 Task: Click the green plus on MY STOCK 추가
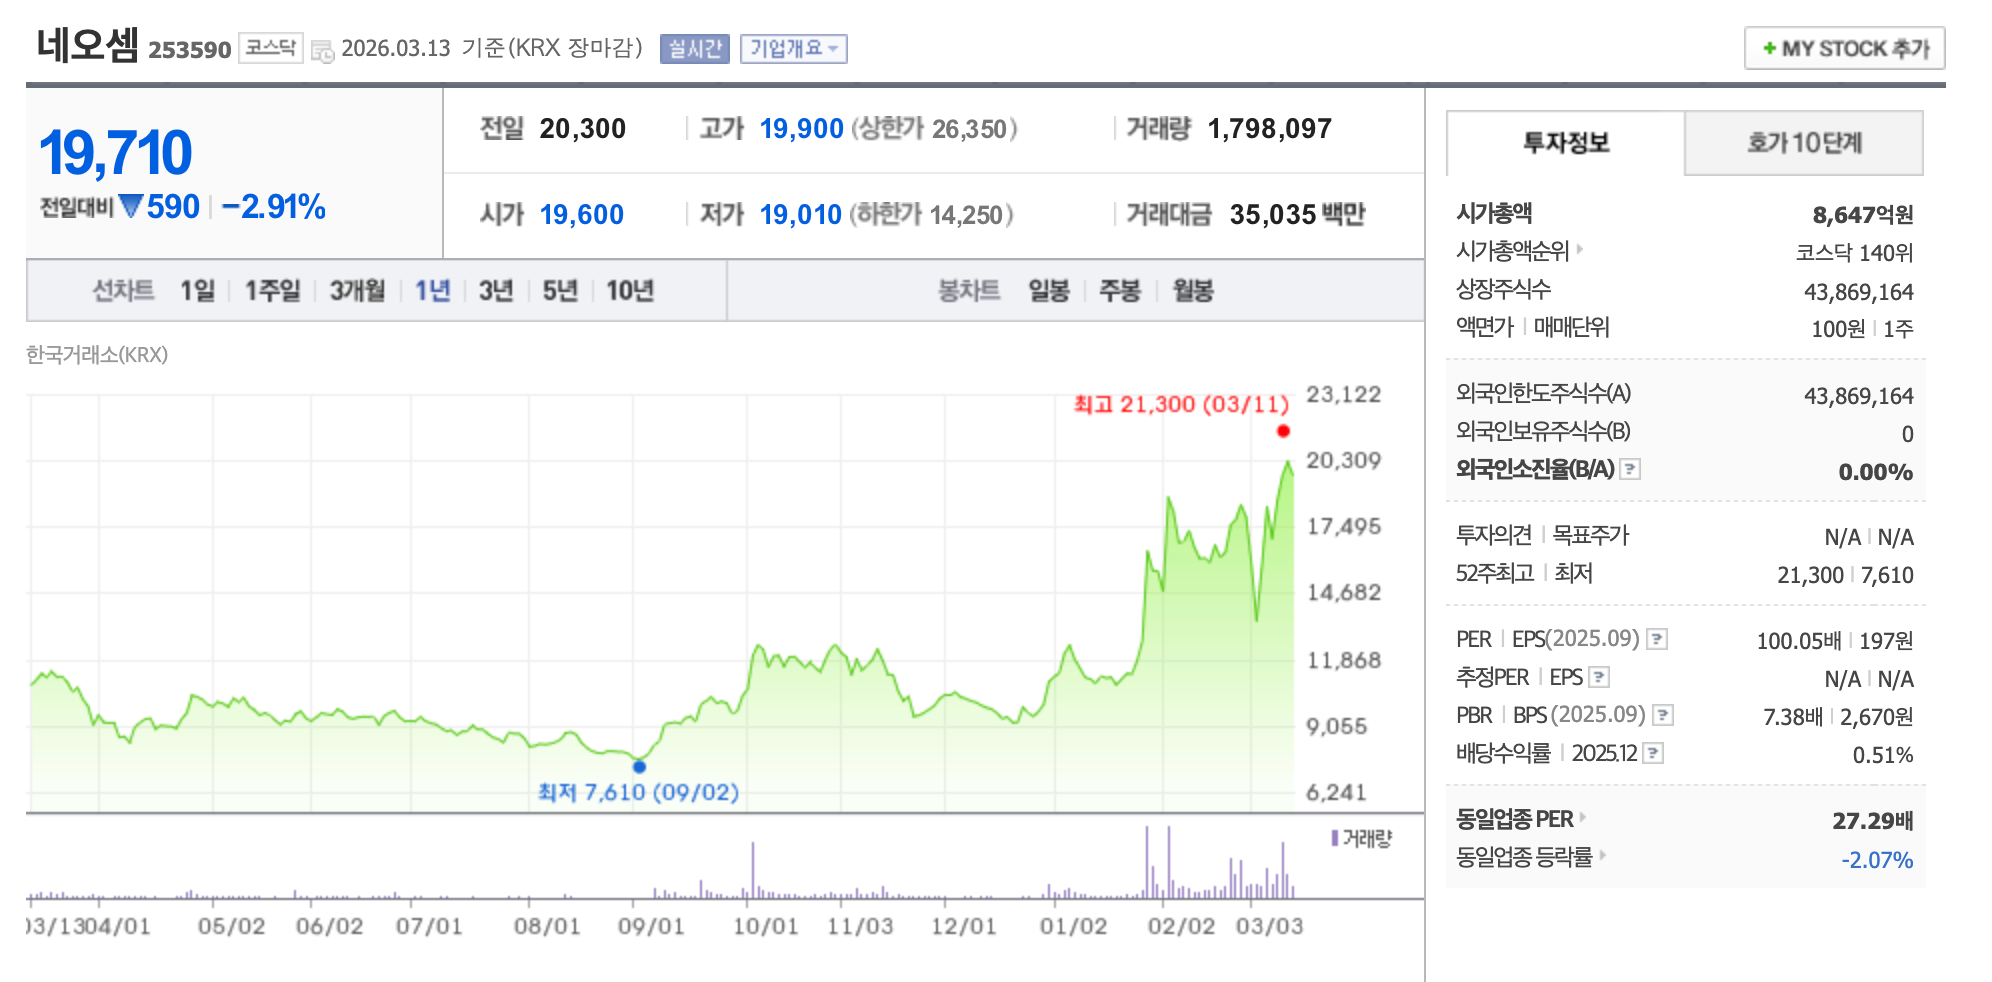[x=1769, y=48]
